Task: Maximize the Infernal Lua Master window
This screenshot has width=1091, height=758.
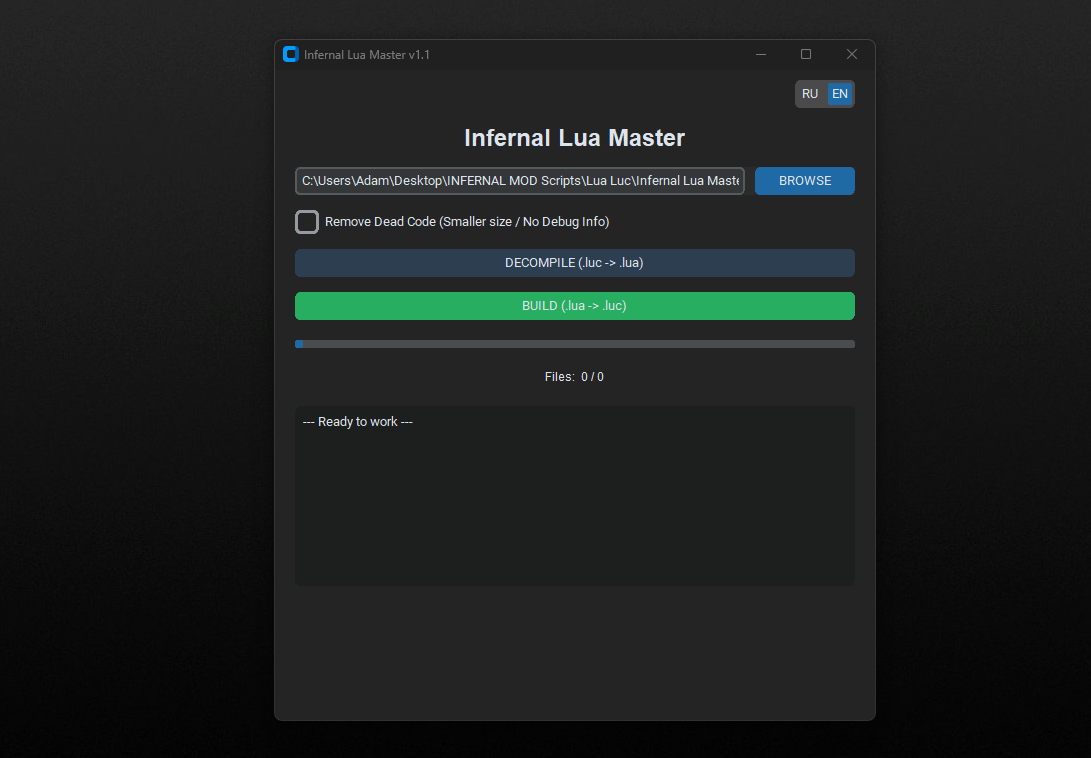Action: click(806, 54)
